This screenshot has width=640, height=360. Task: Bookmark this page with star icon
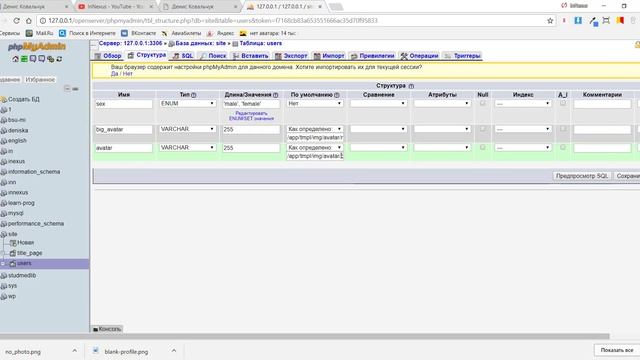[x=550, y=20]
